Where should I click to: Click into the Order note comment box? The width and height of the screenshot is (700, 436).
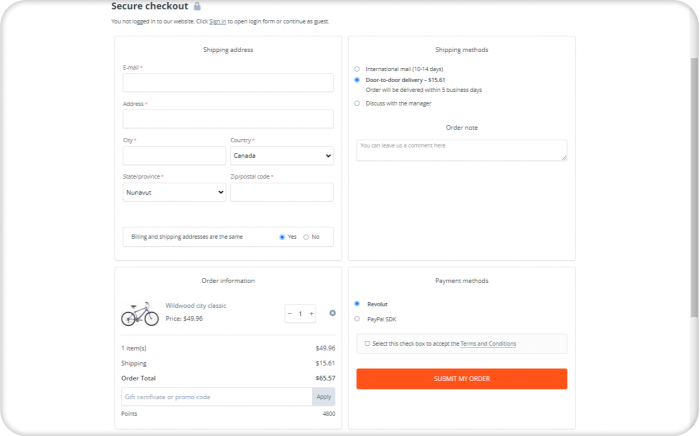[x=462, y=150]
